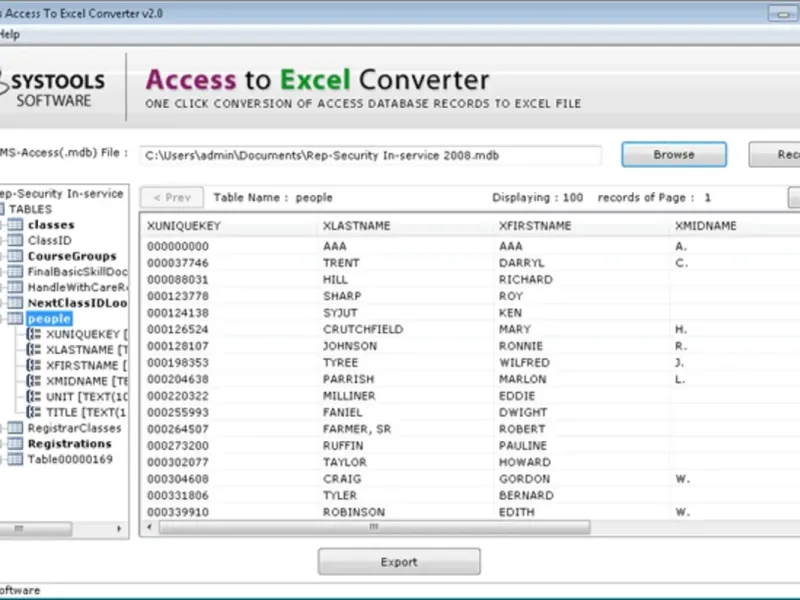Click the SHARP last name cell

342,296
